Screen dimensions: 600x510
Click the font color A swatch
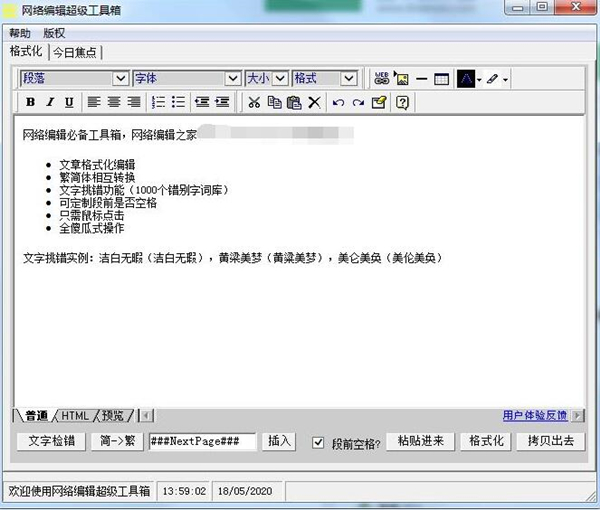pos(466,78)
